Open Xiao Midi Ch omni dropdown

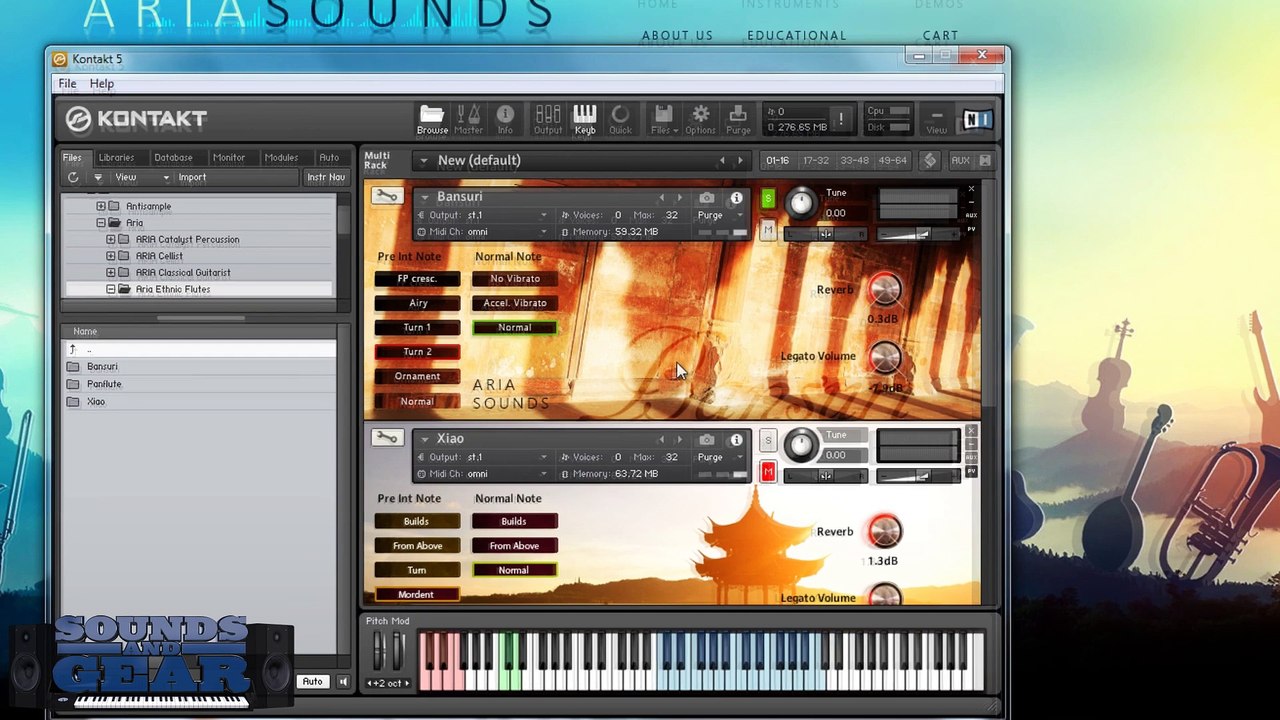point(482,474)
